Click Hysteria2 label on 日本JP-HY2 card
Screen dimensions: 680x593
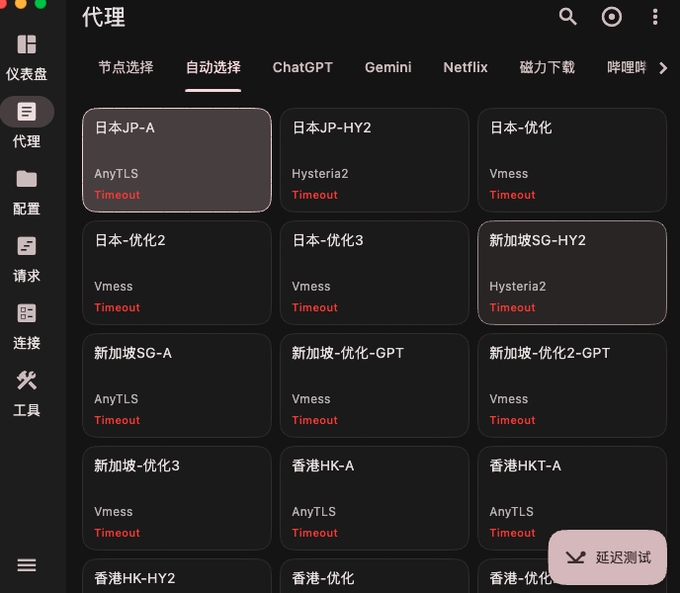tap(320, 174)
